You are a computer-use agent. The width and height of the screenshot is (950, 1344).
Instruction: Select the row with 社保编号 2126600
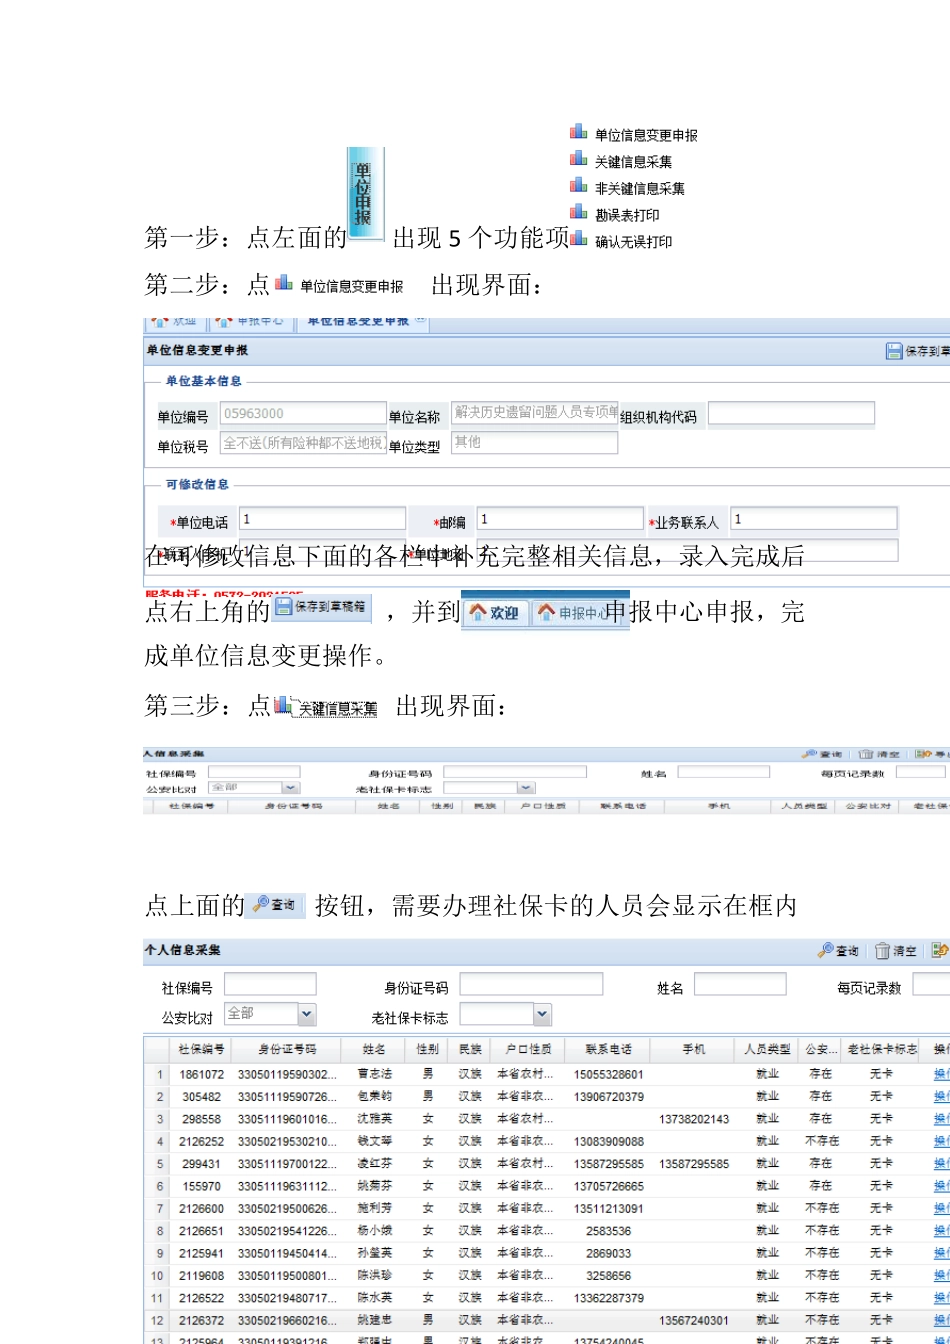click(x=546, y=1208)
